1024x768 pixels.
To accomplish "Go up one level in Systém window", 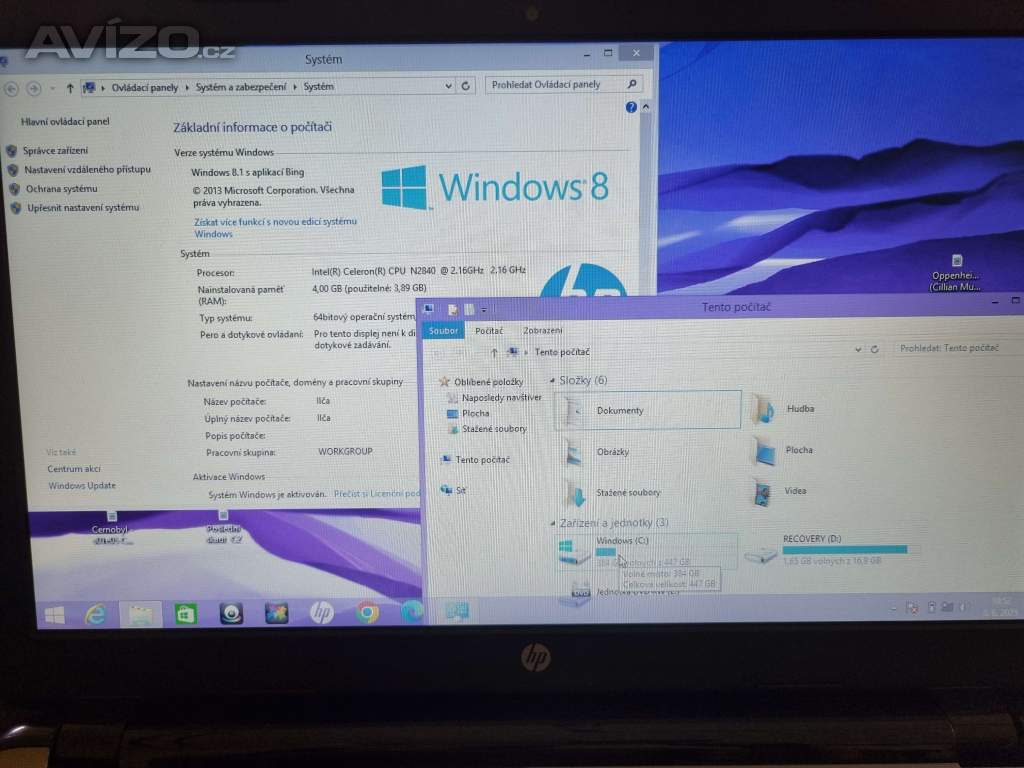I will (70, 88).
